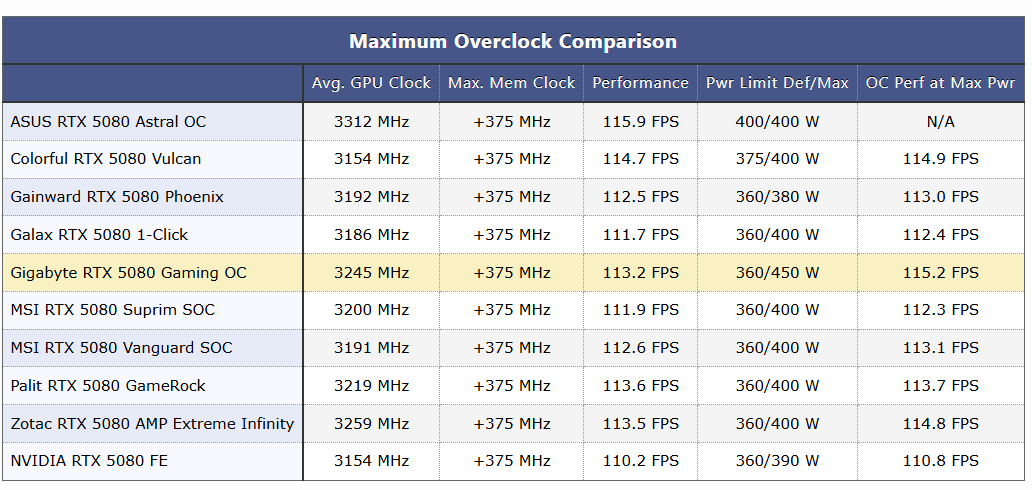Select the Palit RTX 5080 GameRock label
1032x490 pixels.
point(108,385)
